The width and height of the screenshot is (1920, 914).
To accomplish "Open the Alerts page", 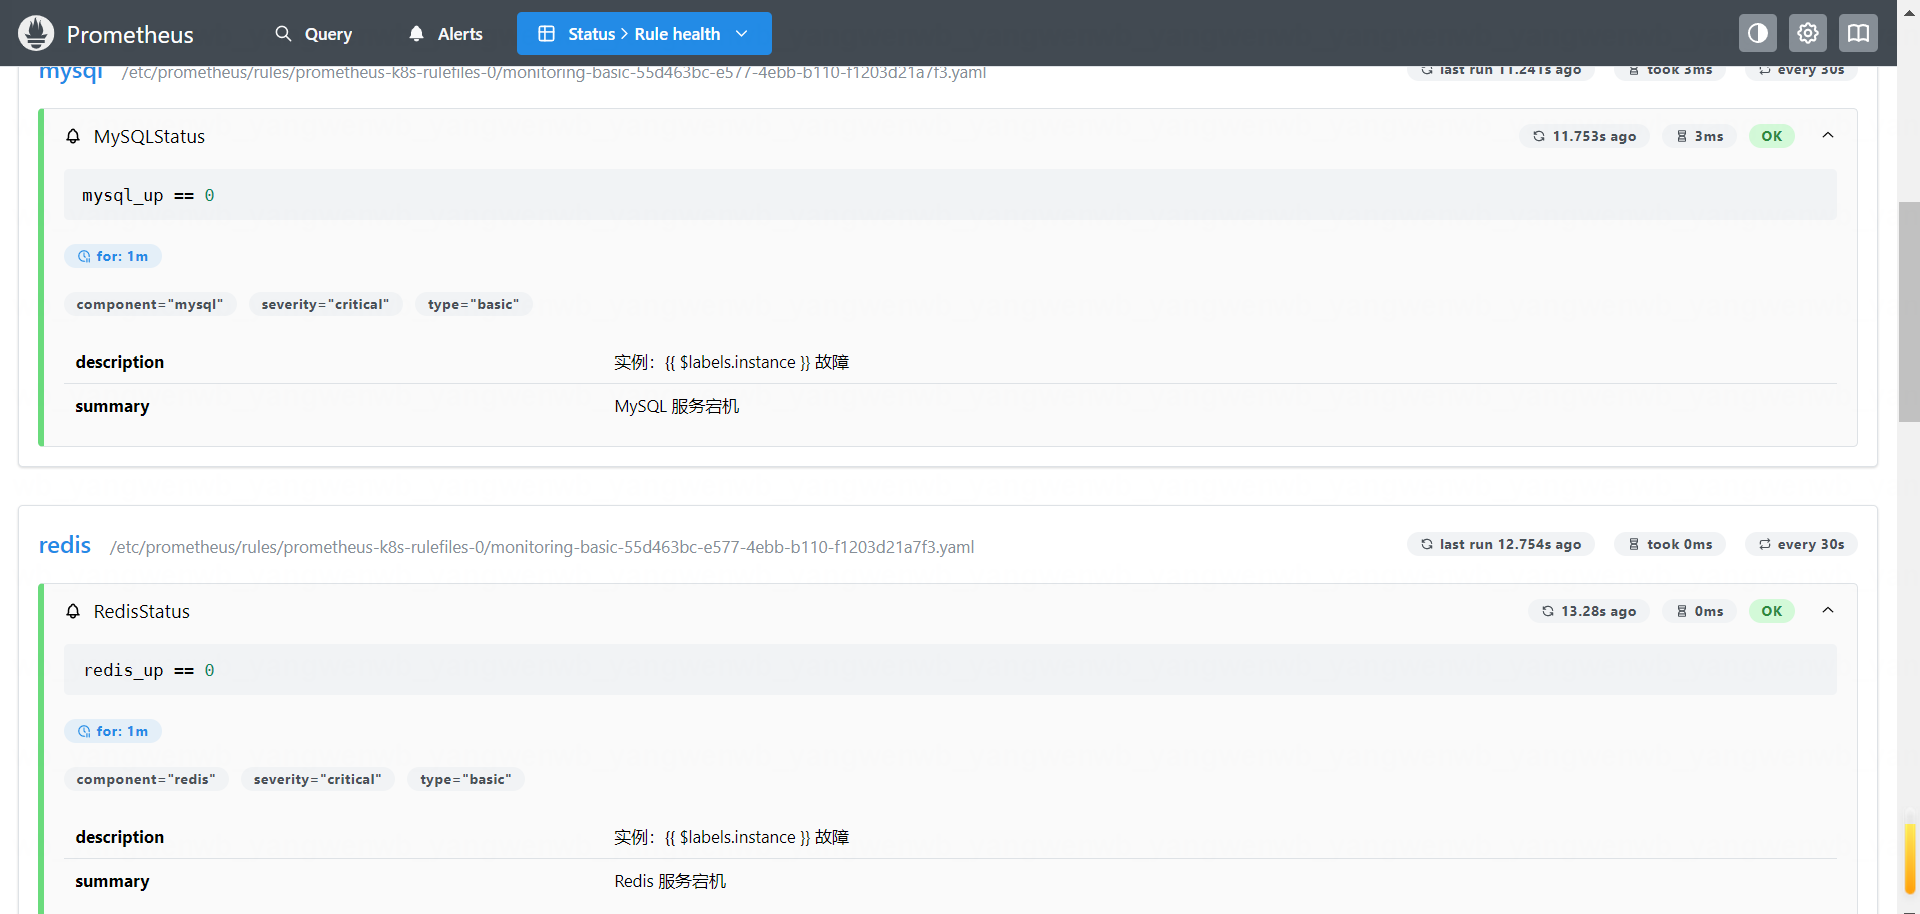I will [446, 34].
